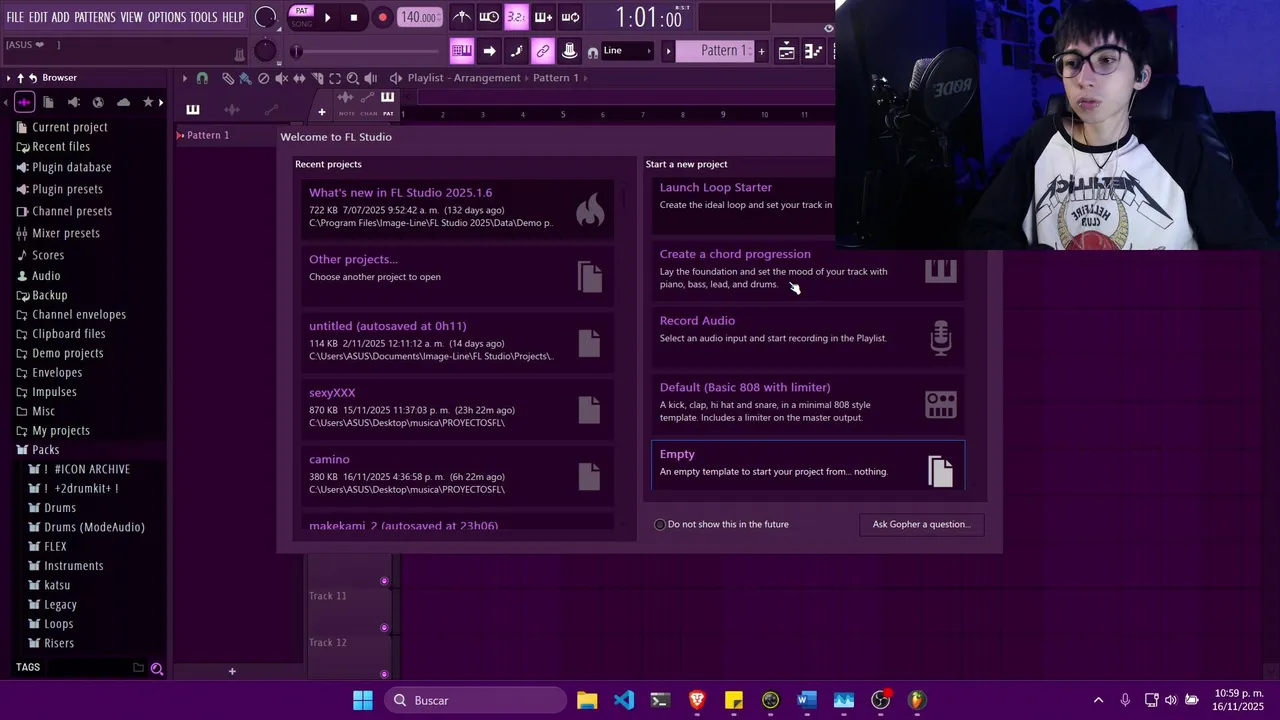This screenshot has width=1280, height=720.
Task: Select the playlist mute tool icon
Action: tap(281, 78)
